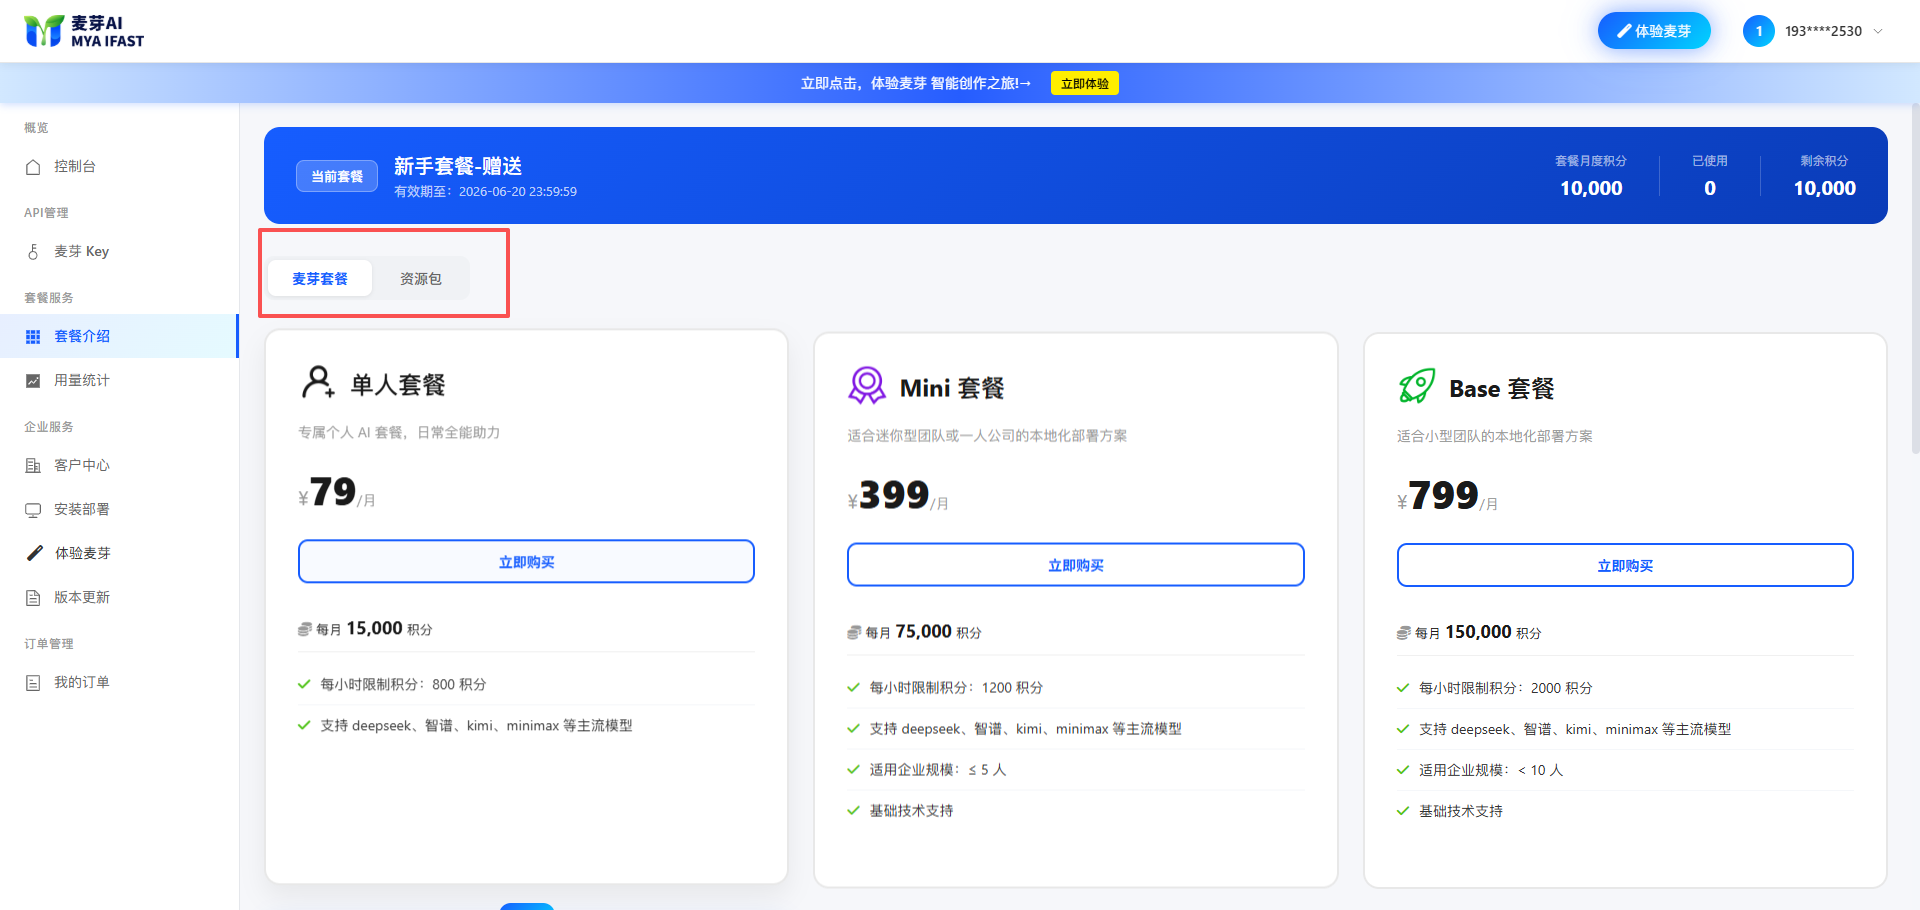Click the 193****2530 account name

tap(1823, 31)
